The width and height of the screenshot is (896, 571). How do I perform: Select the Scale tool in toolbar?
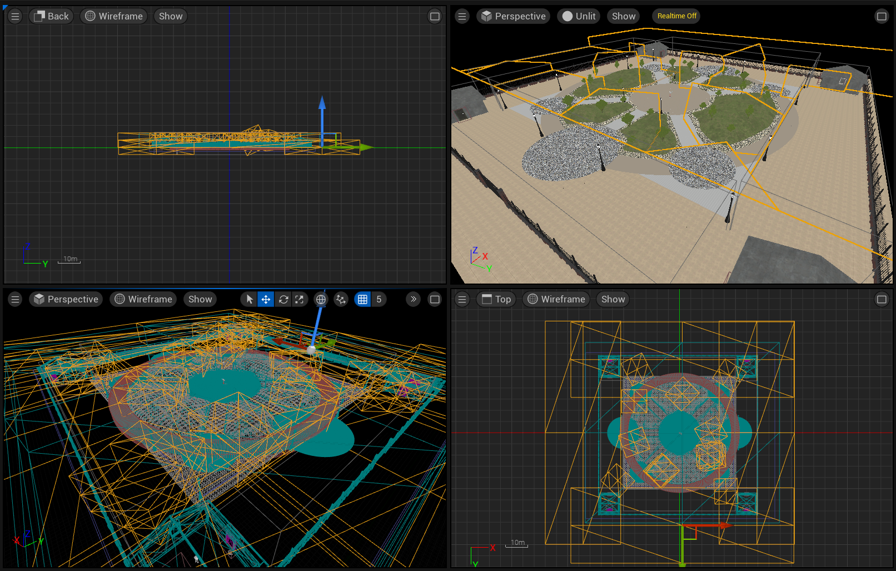(299, 299)
